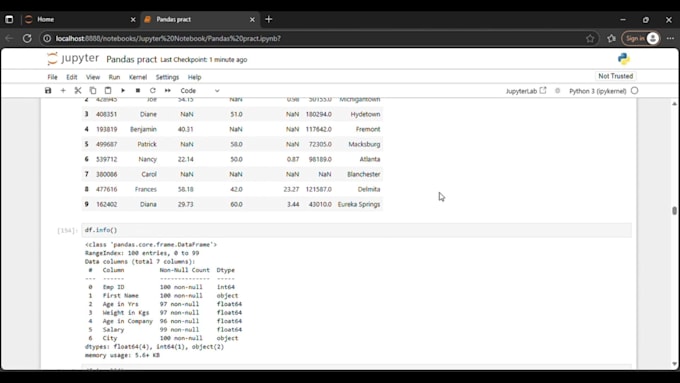Click the table cell 'Diane'
Image resolution: width=680 pixels, height=383 pixels.
click(x=148, y=114)
